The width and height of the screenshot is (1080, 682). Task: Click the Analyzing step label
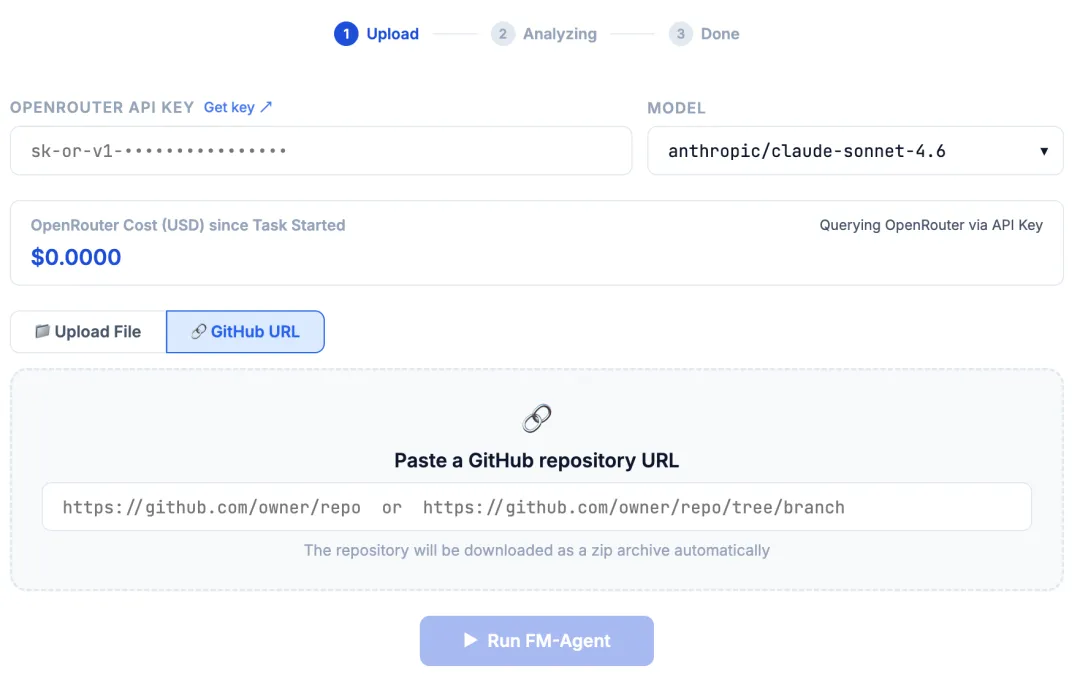pos(560,34)
